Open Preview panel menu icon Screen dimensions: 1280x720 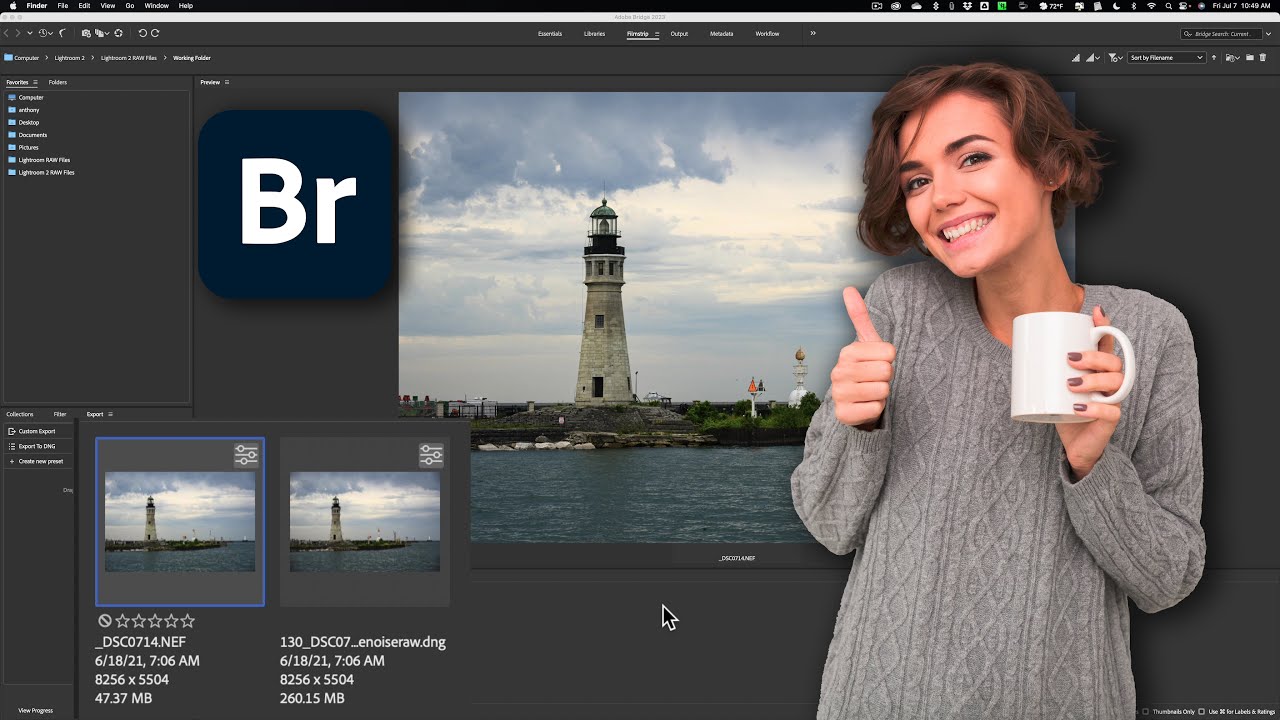click(227, 82)
